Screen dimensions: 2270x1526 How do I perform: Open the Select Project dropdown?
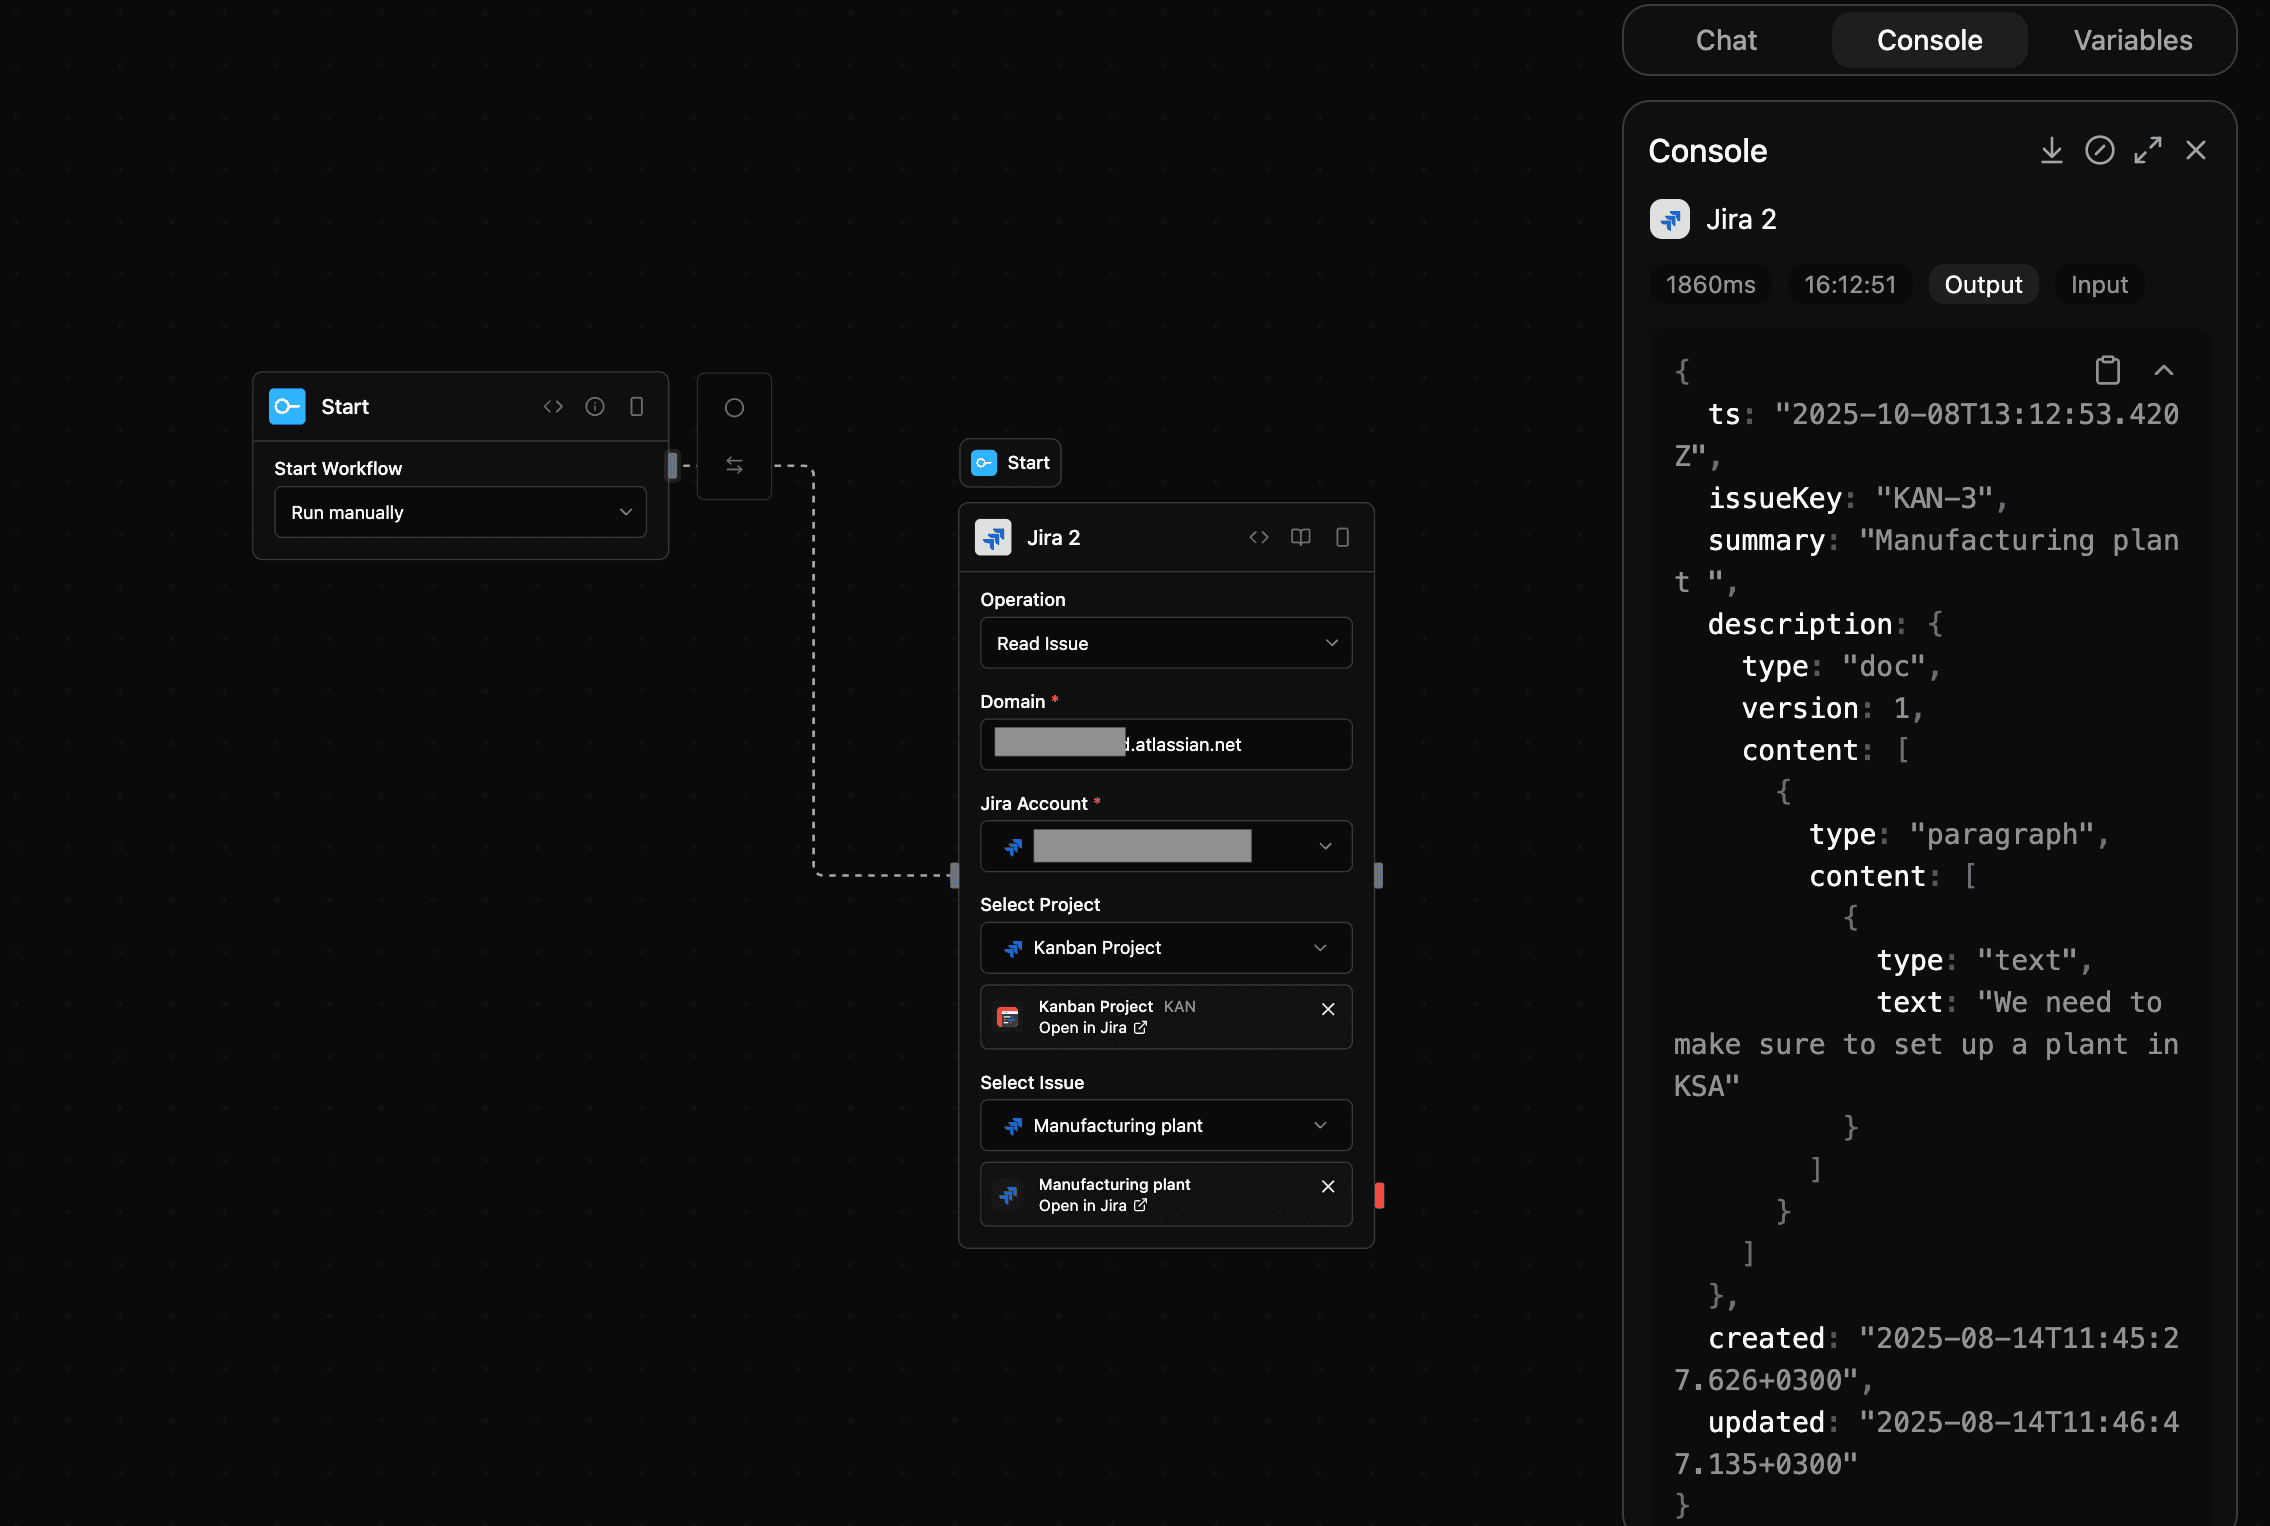coord(1165,947)
